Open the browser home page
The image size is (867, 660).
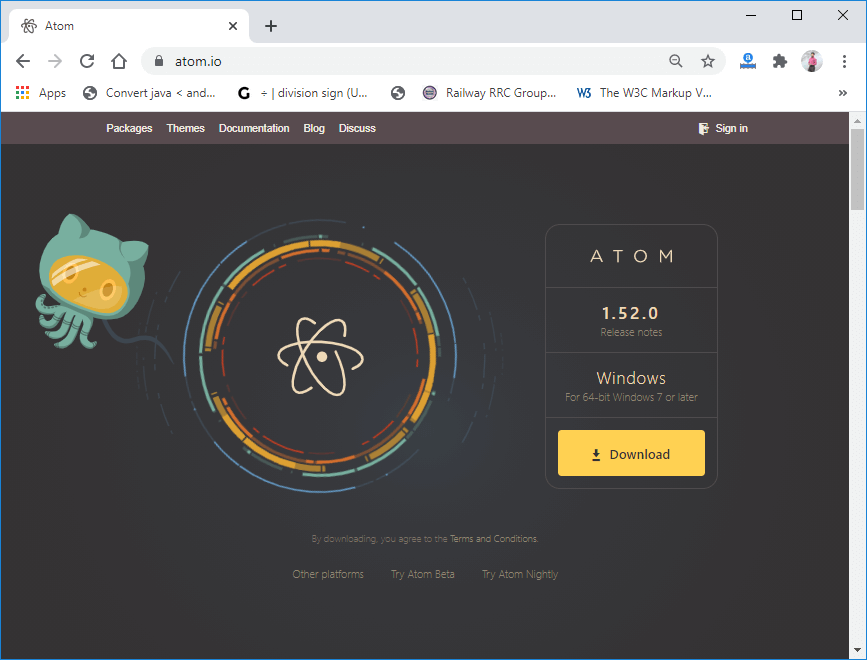pos(119,61)
